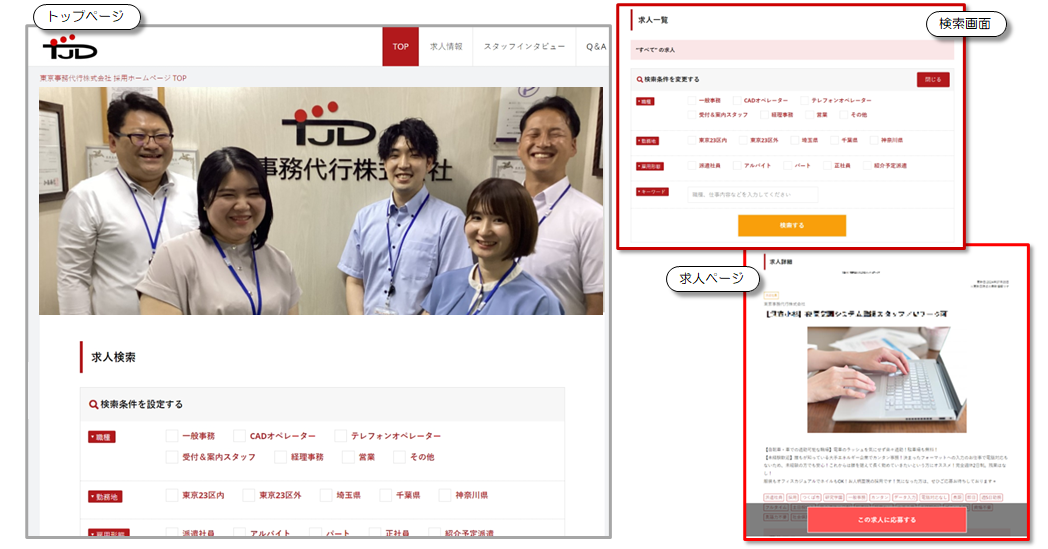The image size is (1048, 549).
Task: Open the 求人情報 navigation tab
Action: (446, 46)
